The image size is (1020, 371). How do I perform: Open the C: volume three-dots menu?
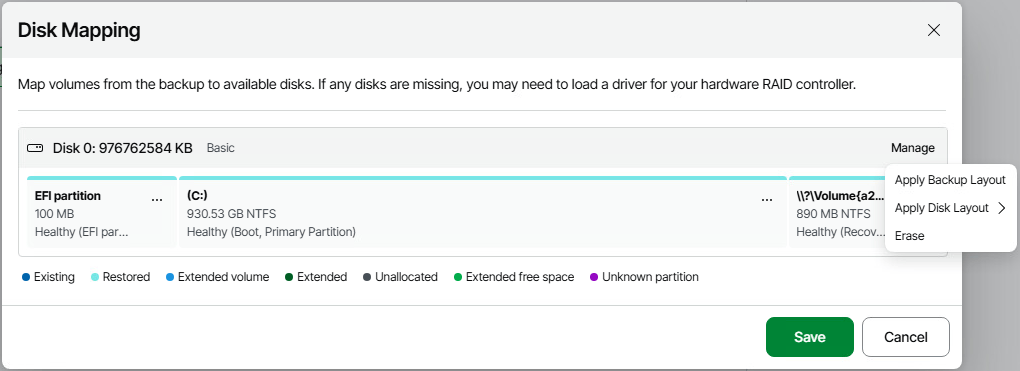click(767, 200)
